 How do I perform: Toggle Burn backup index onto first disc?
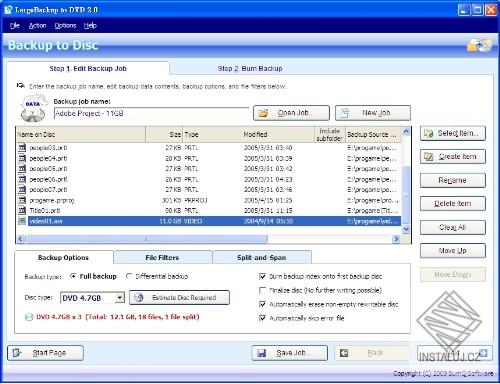[x=263, y=276]
